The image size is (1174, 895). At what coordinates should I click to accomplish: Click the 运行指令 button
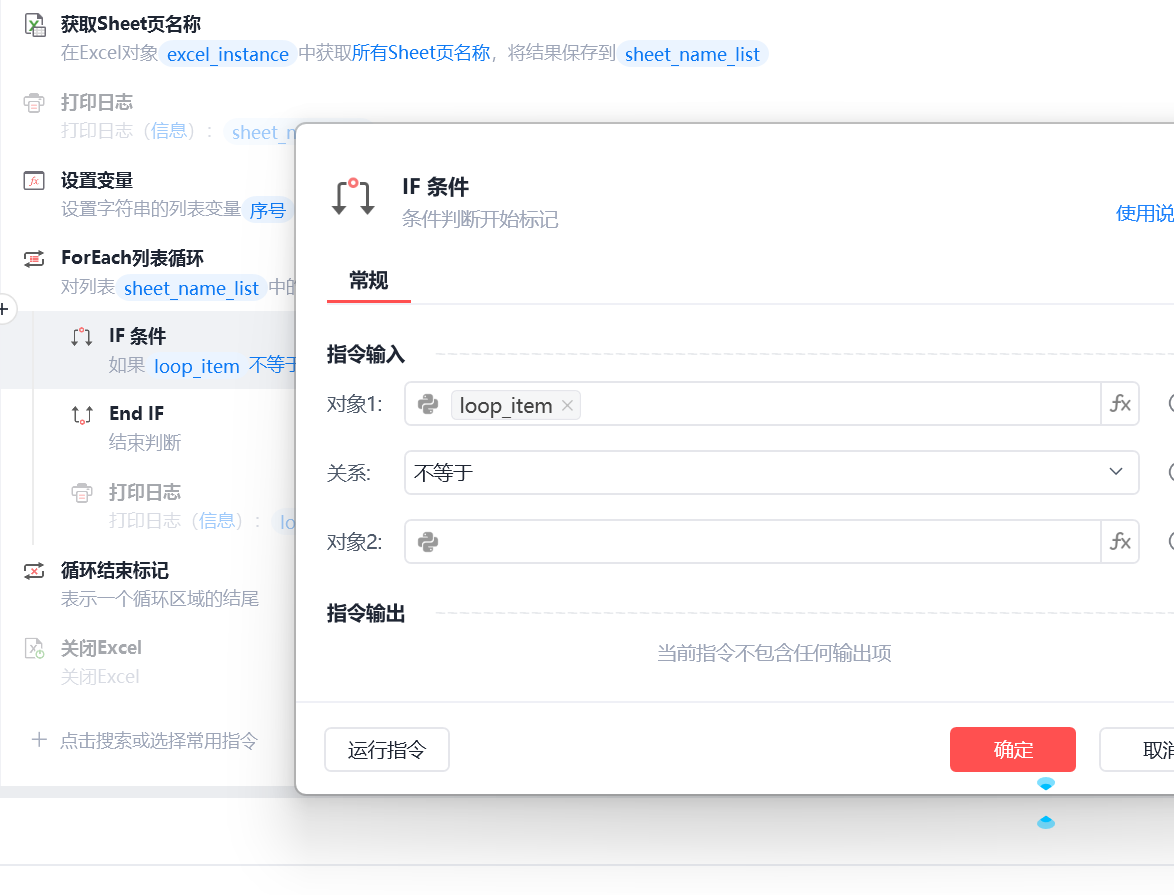pos(386,750)
